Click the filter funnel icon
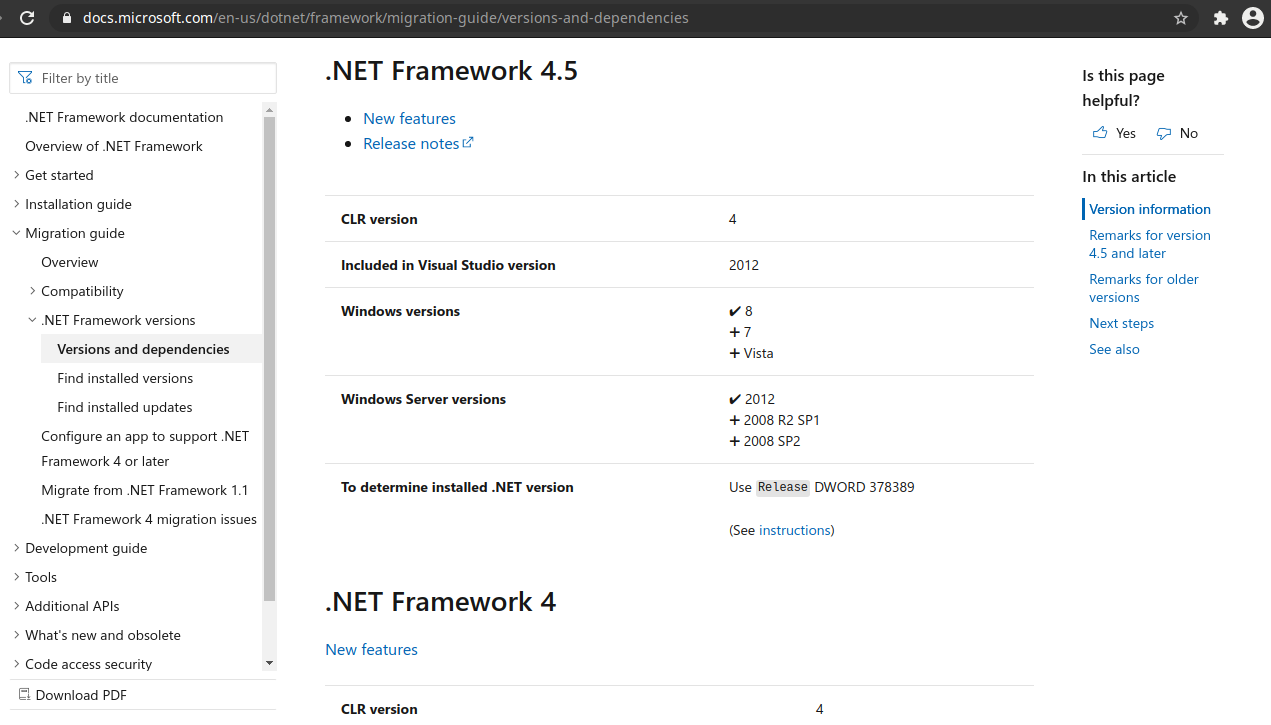1271x725 pixels. (x=26, y=78)
